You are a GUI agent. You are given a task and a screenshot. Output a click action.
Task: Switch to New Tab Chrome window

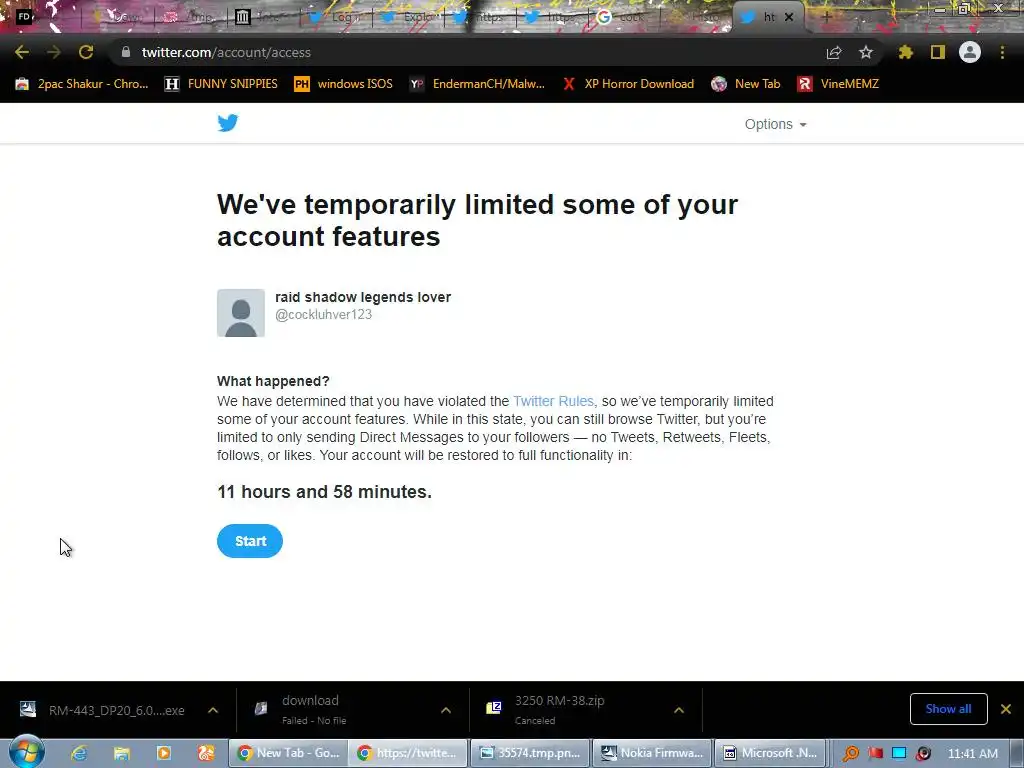coord(288,753)
